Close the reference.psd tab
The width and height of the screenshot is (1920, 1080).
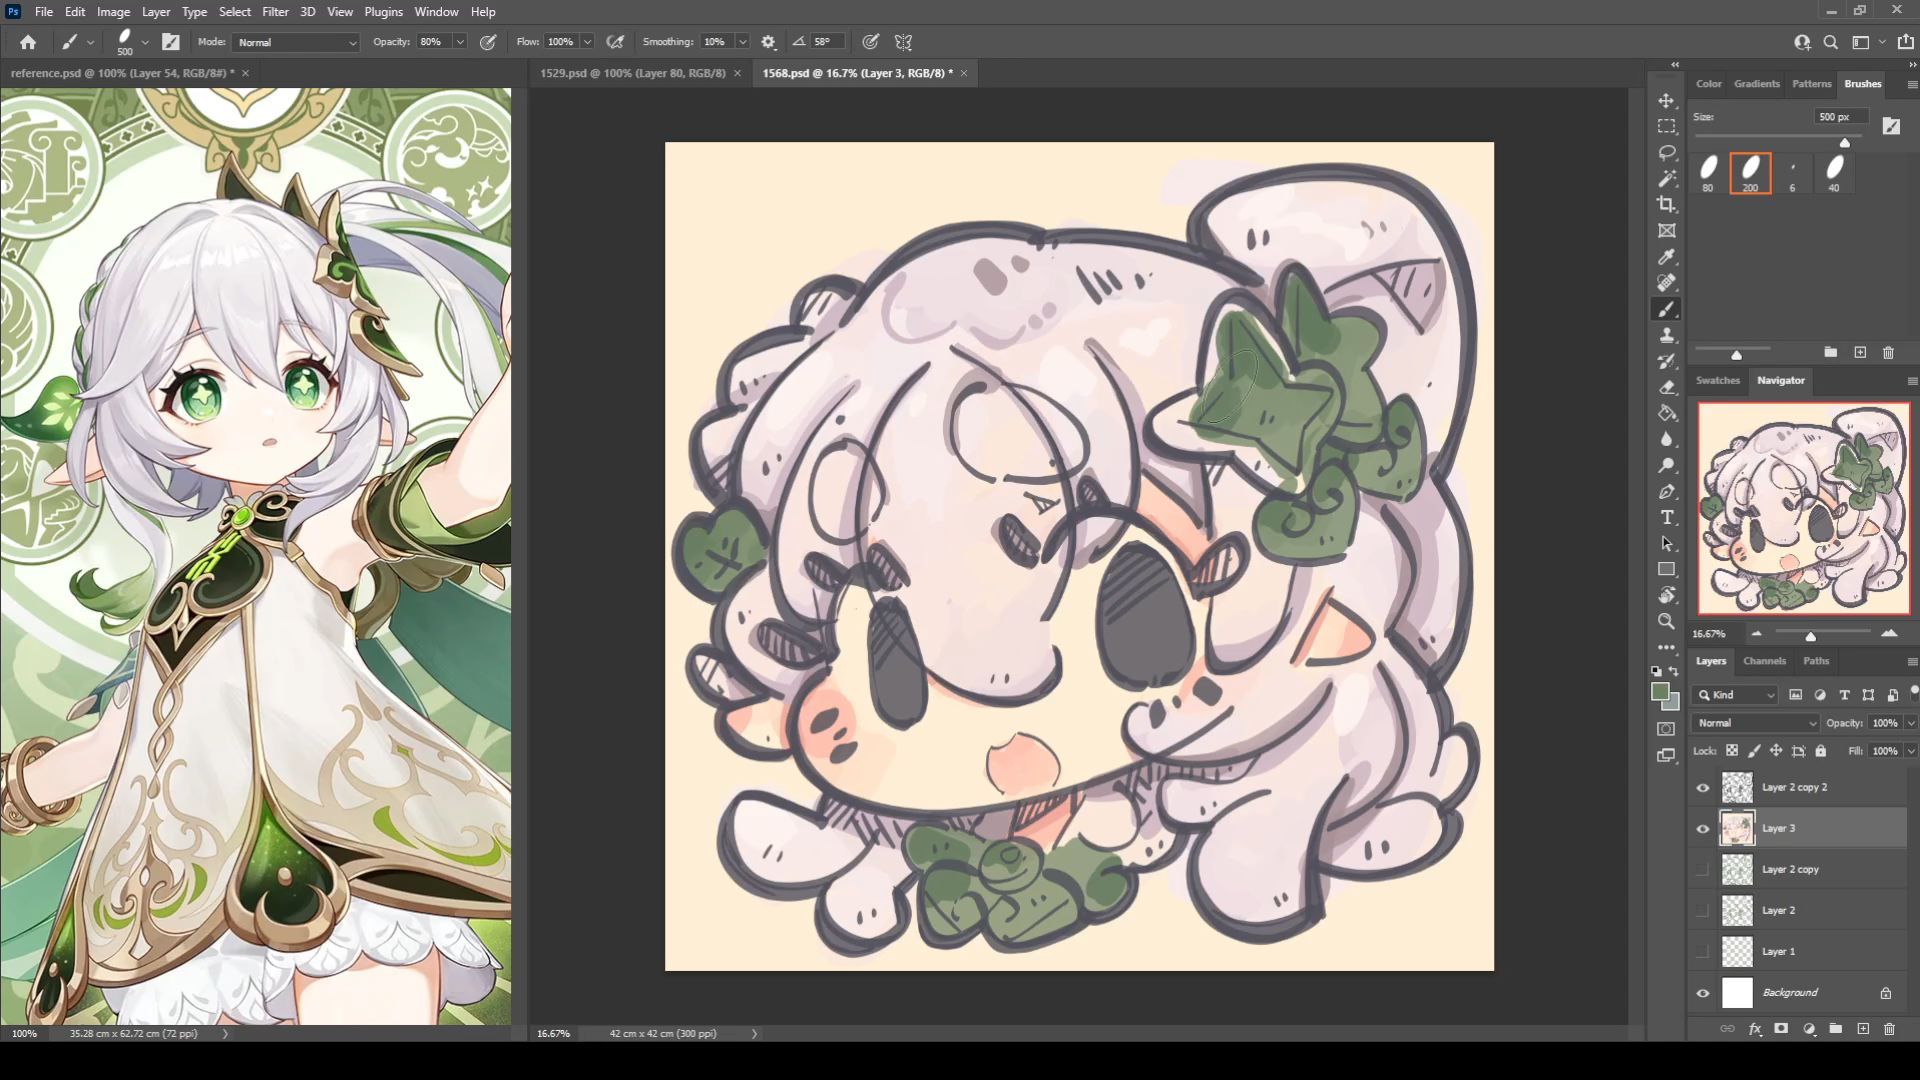[245, 73]
